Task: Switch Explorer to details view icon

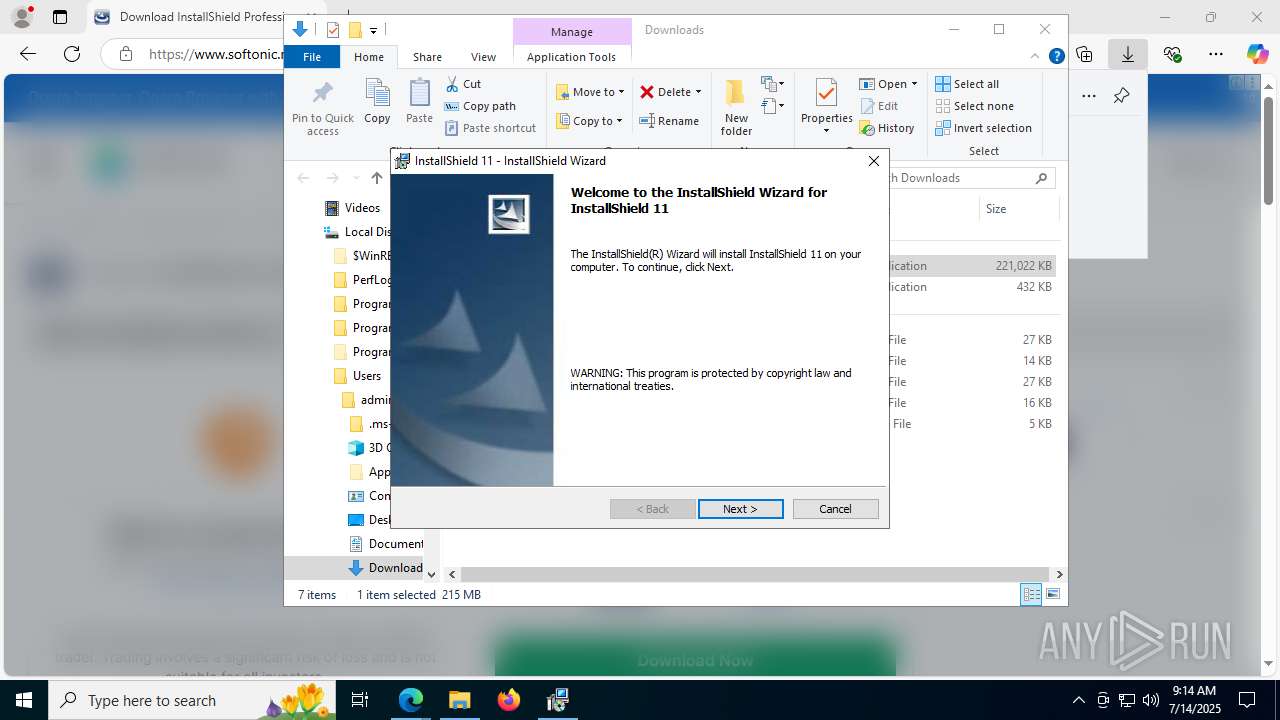Action: tap(1031, 595)
